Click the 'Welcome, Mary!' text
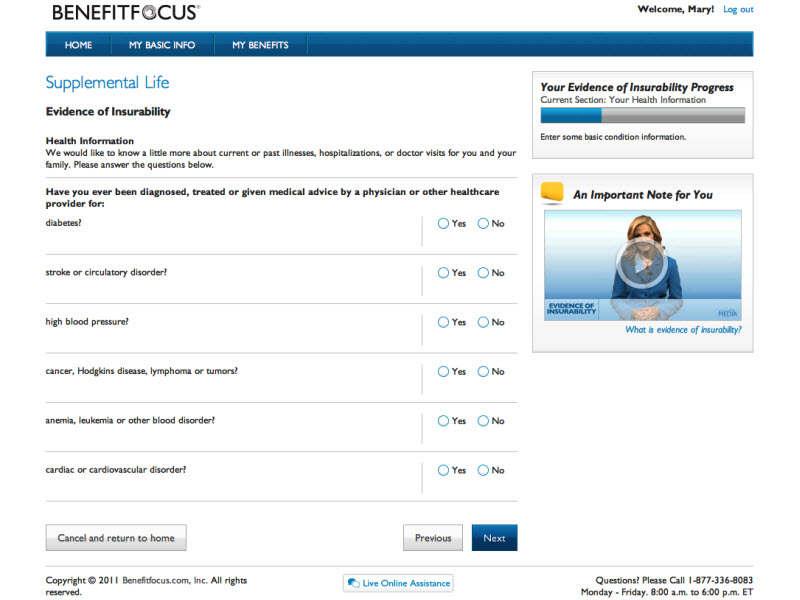The width and height of the screenshot is (800, 600). click(x=676, y=9)
